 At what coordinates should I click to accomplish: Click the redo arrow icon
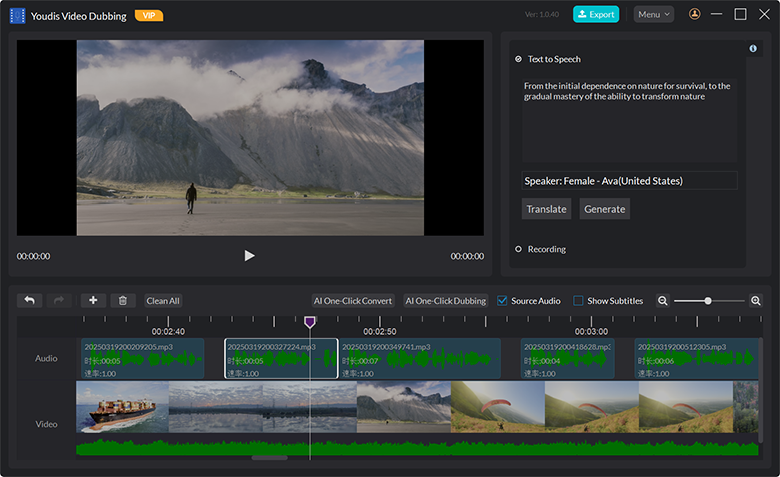pos(58,300)
